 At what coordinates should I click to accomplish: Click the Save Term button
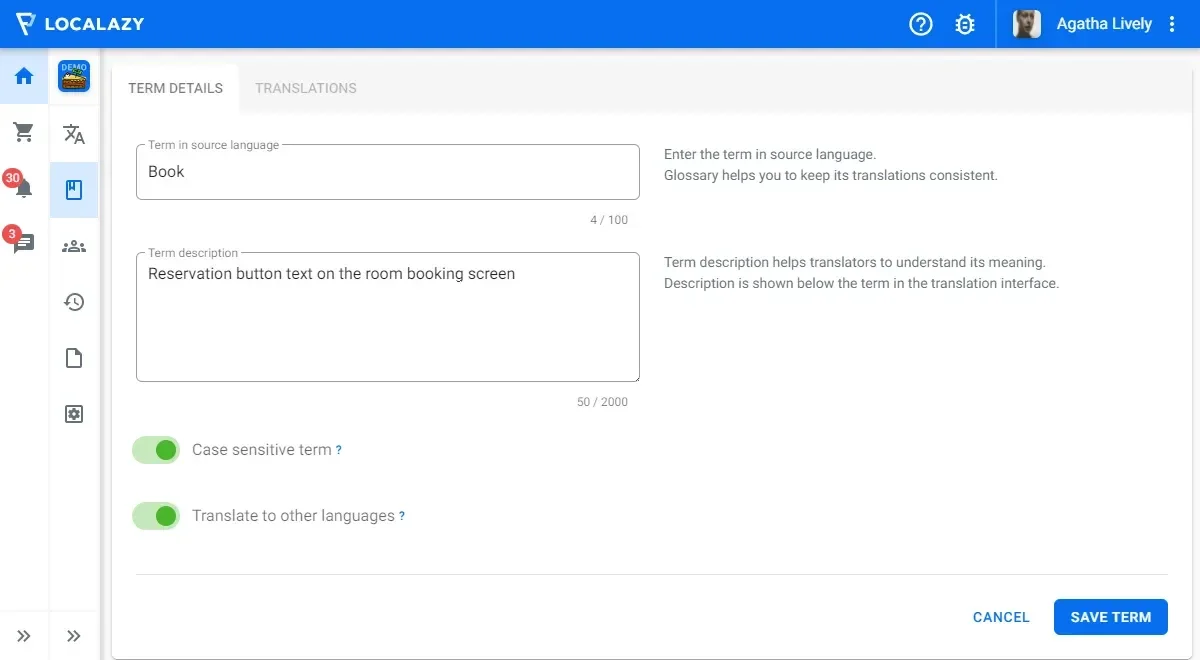pyautogui.click(x=1110, y=617)
